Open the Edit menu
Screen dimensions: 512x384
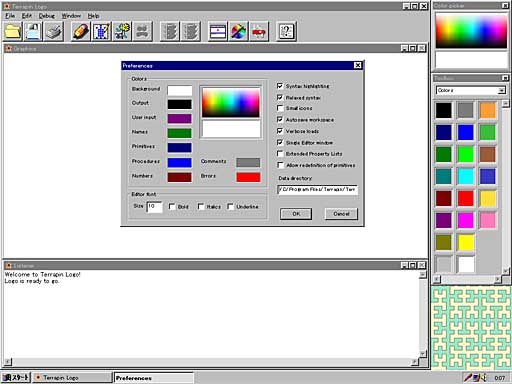pyautogui.click(x=27, y=16)
